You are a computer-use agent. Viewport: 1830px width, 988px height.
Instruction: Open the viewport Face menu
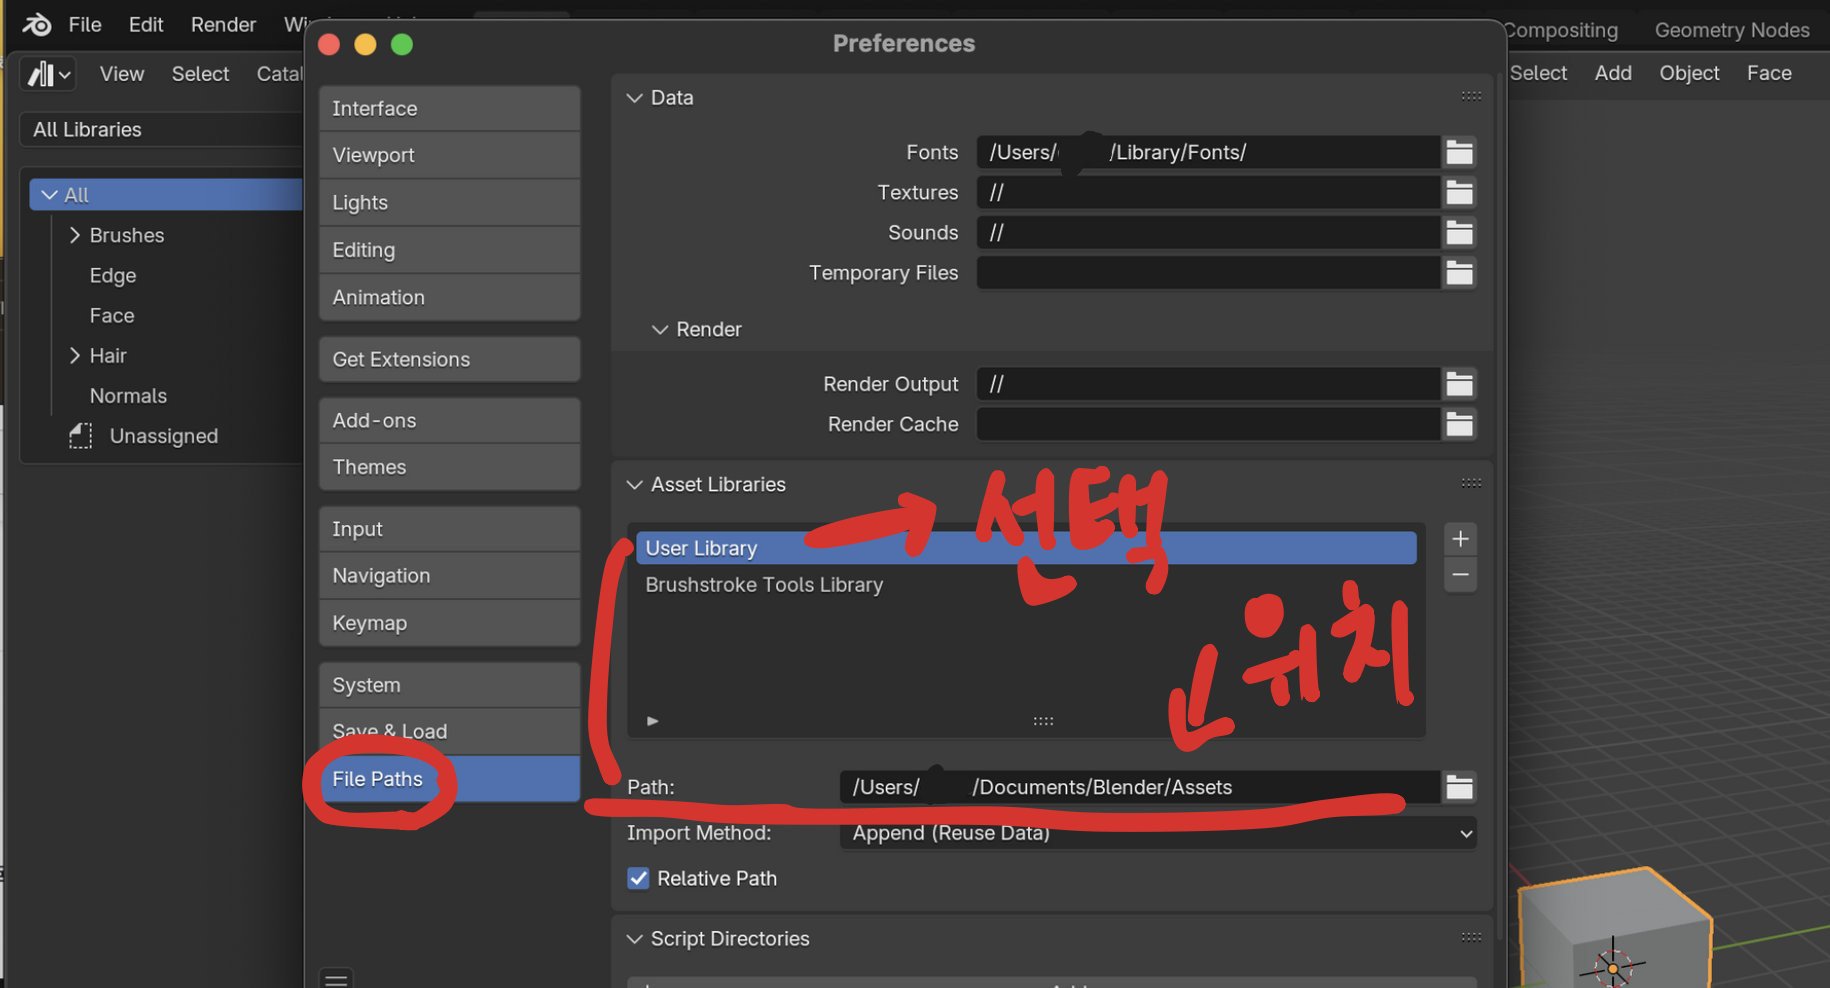pyautogui.click(x=1769, y=73)
